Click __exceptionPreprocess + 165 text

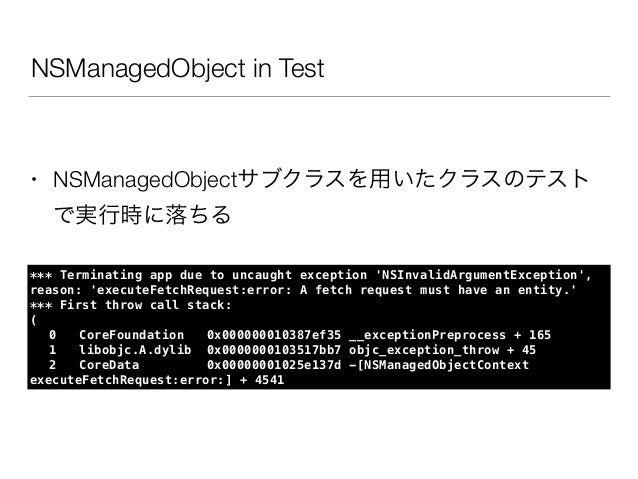pyautogui.click(x=450, y=335)
